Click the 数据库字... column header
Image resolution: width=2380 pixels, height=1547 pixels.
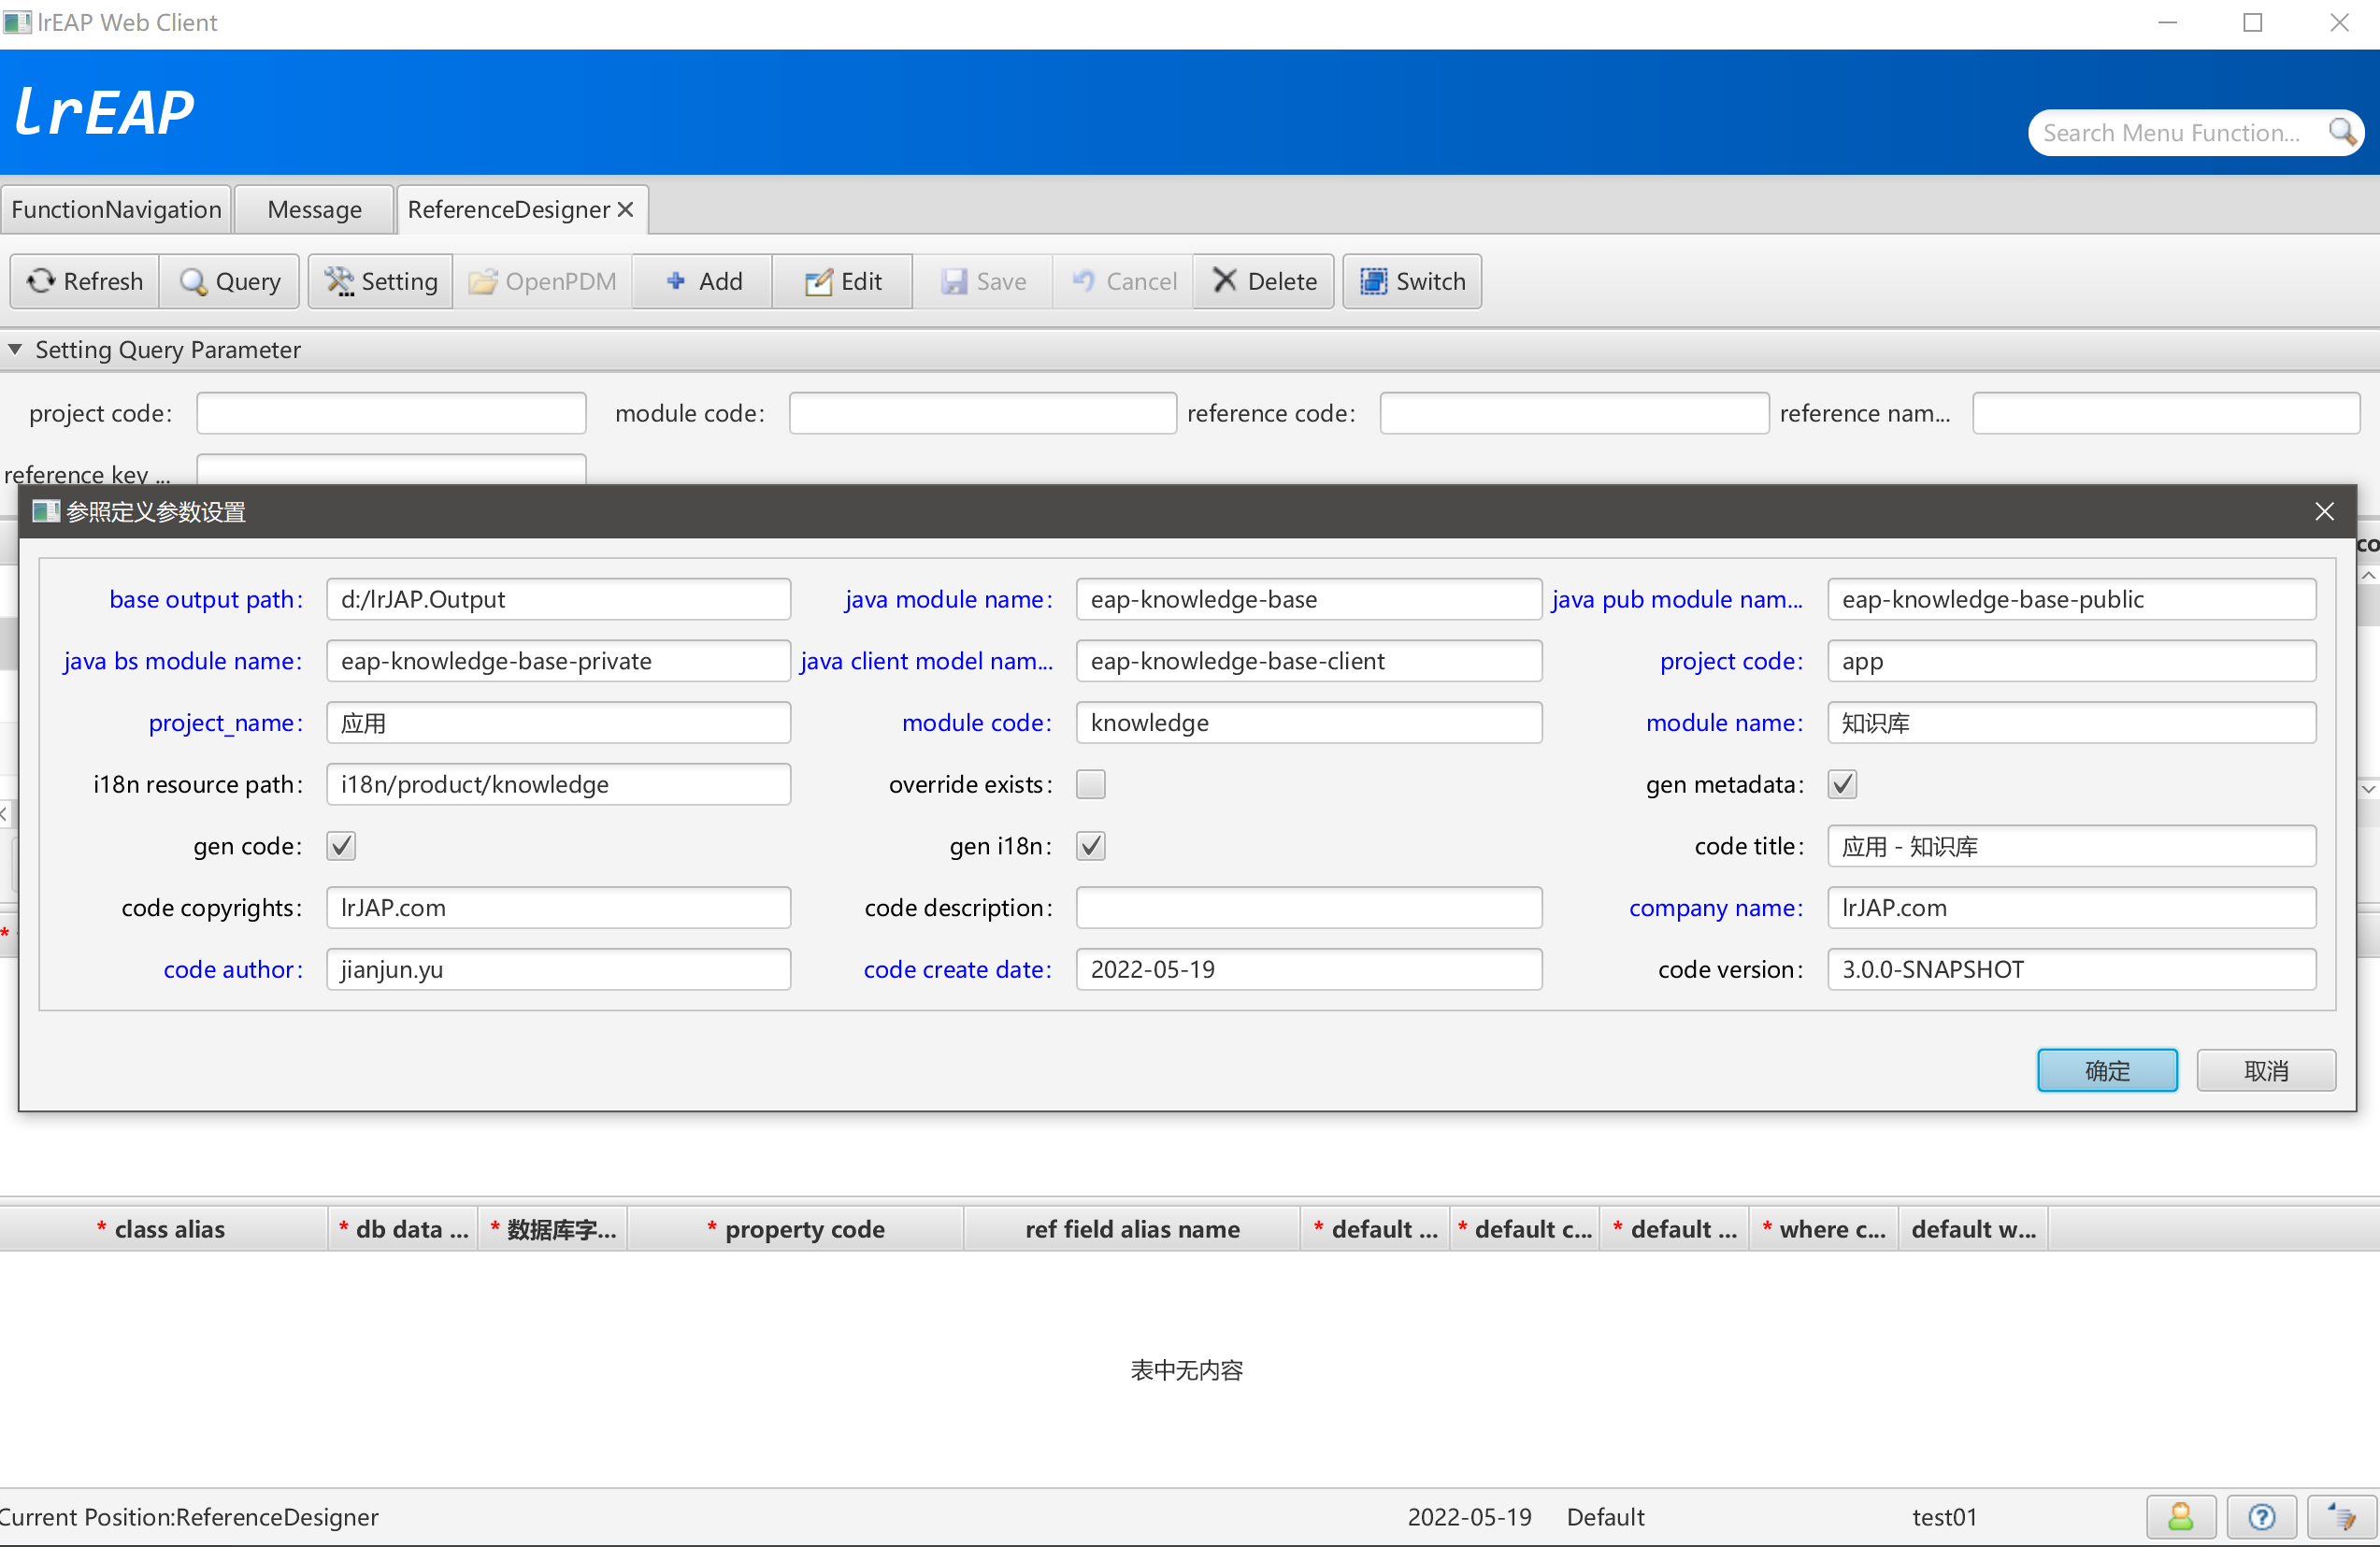pyautogui.click(x=553, y=1230)
